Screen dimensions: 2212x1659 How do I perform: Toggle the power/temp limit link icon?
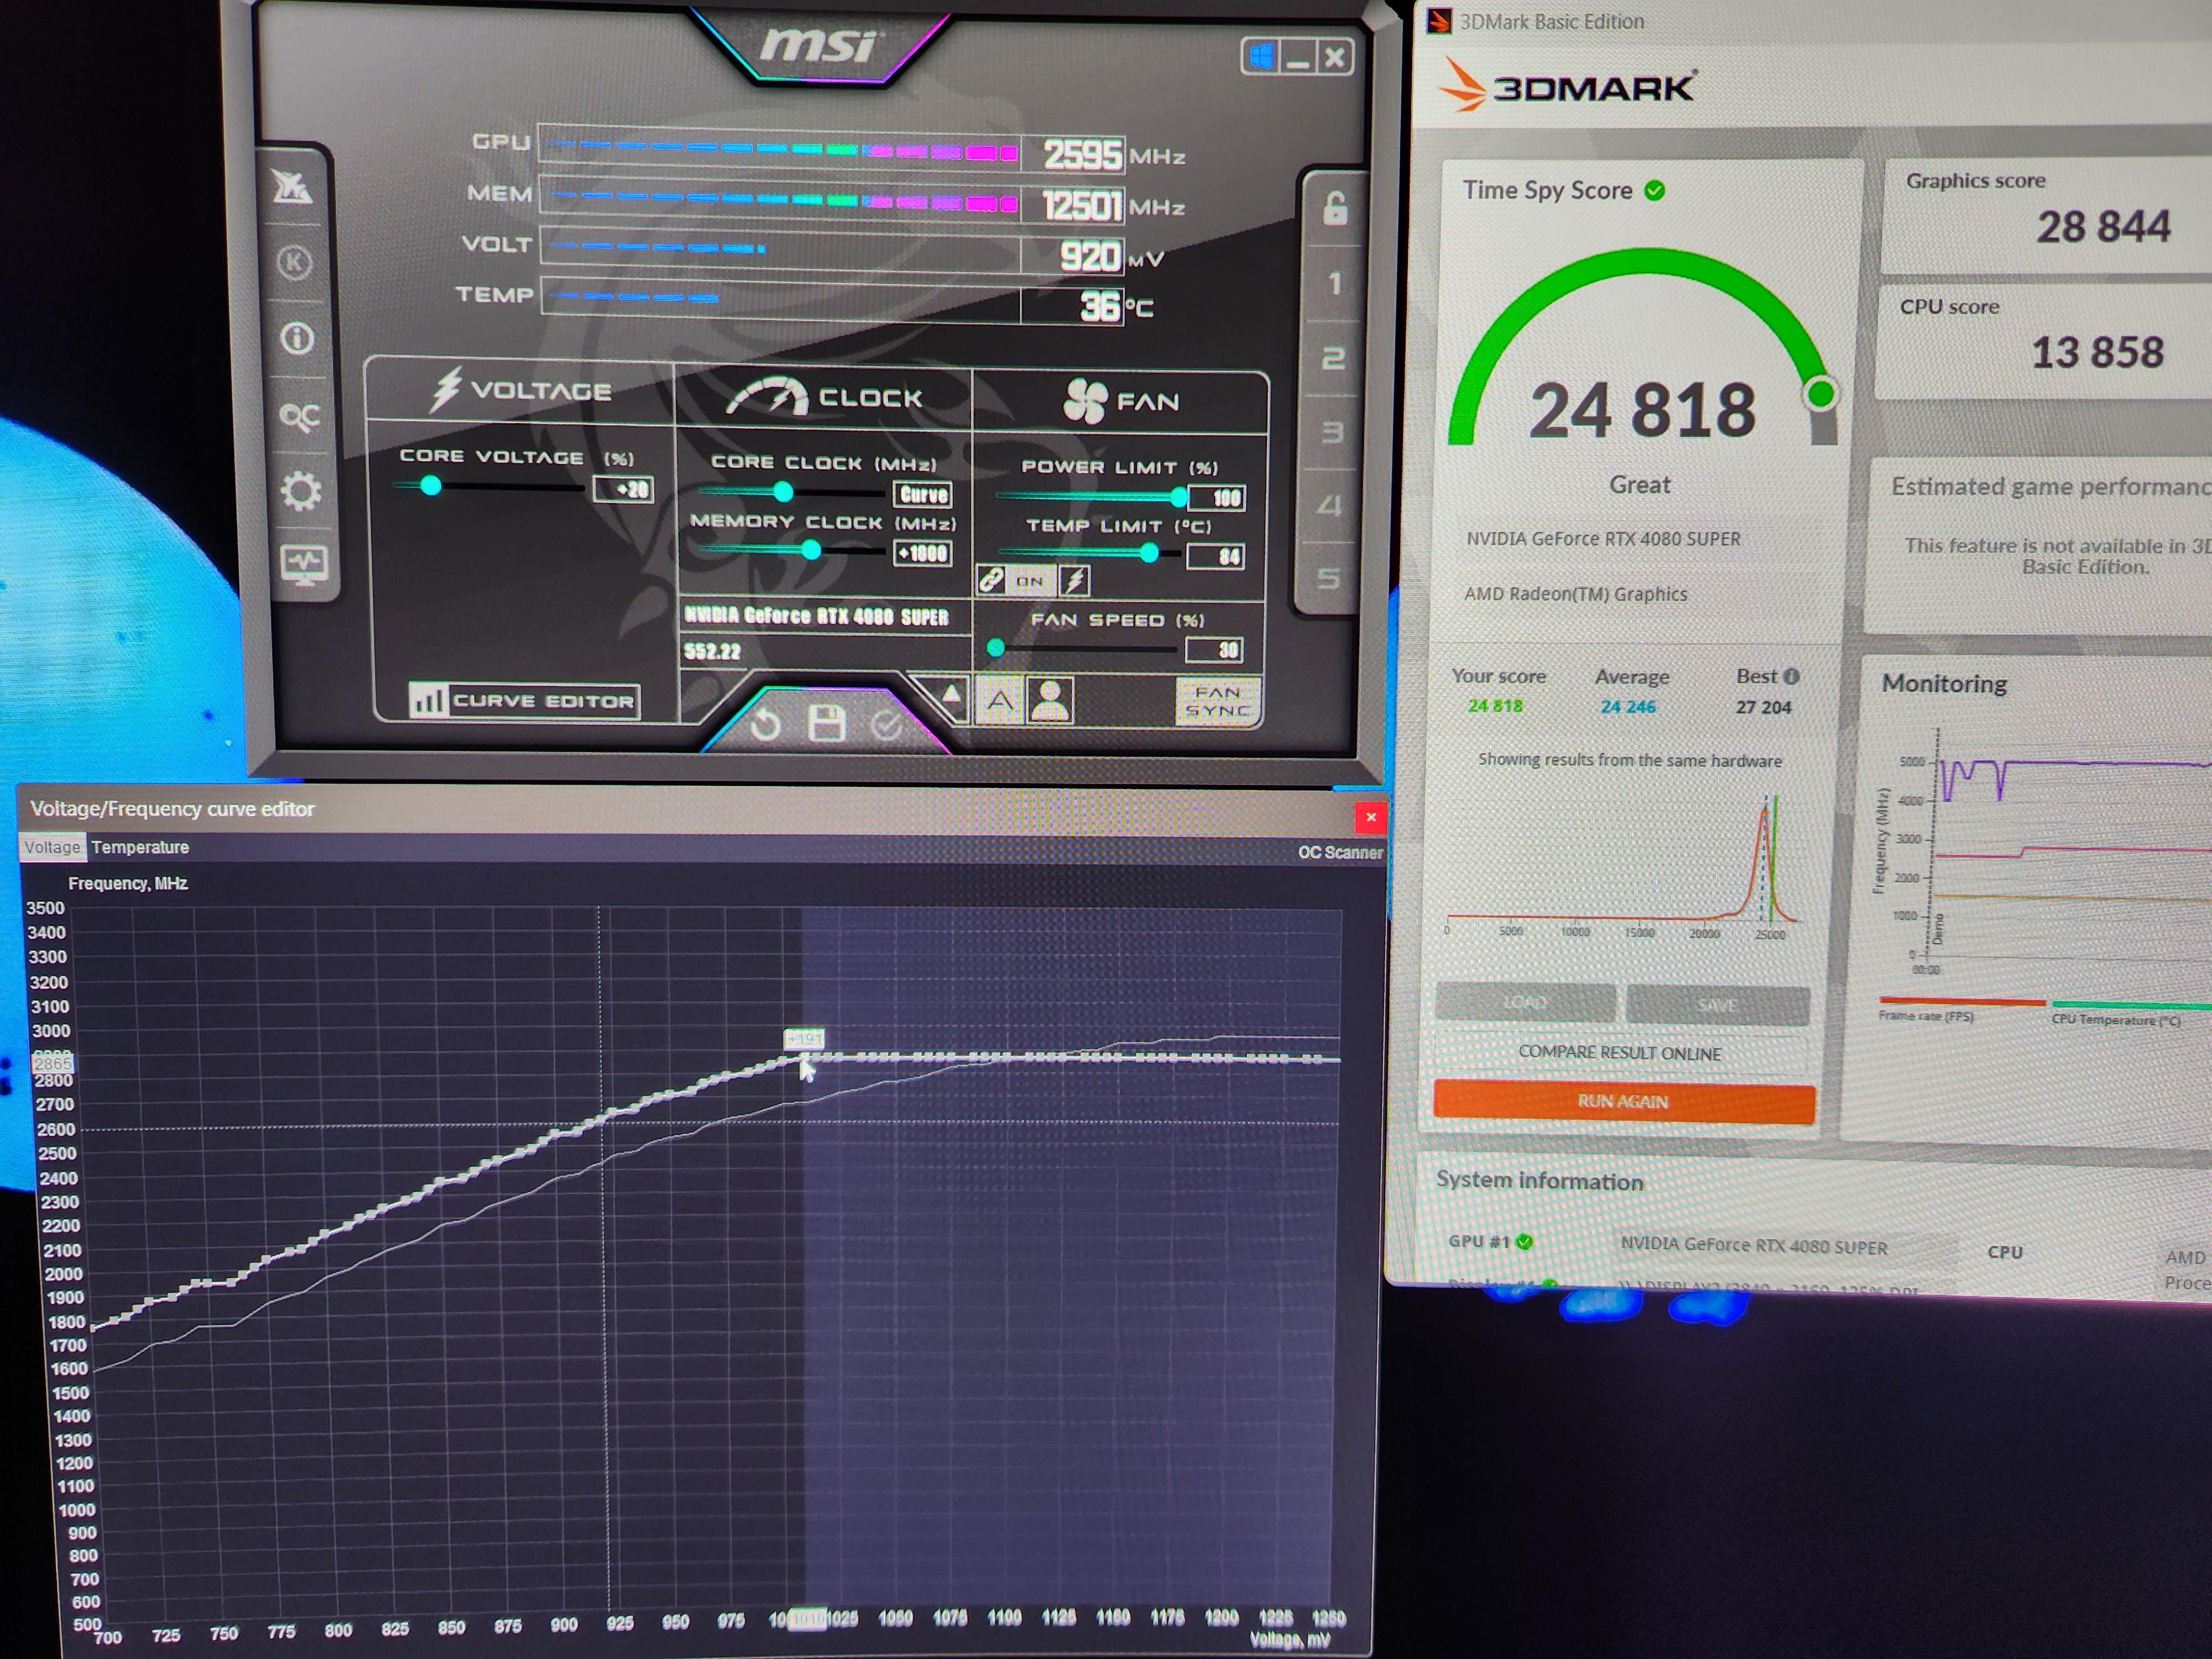point(991,580)
